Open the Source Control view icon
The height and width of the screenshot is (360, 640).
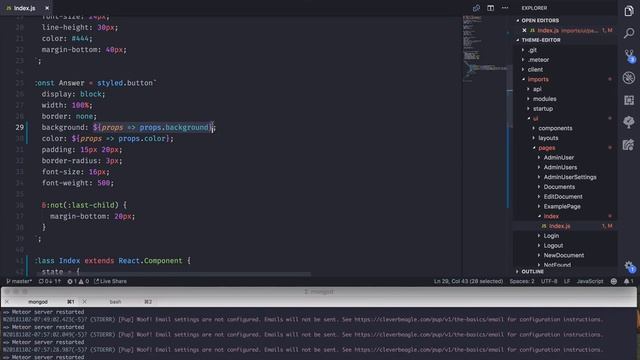(629, 56)
